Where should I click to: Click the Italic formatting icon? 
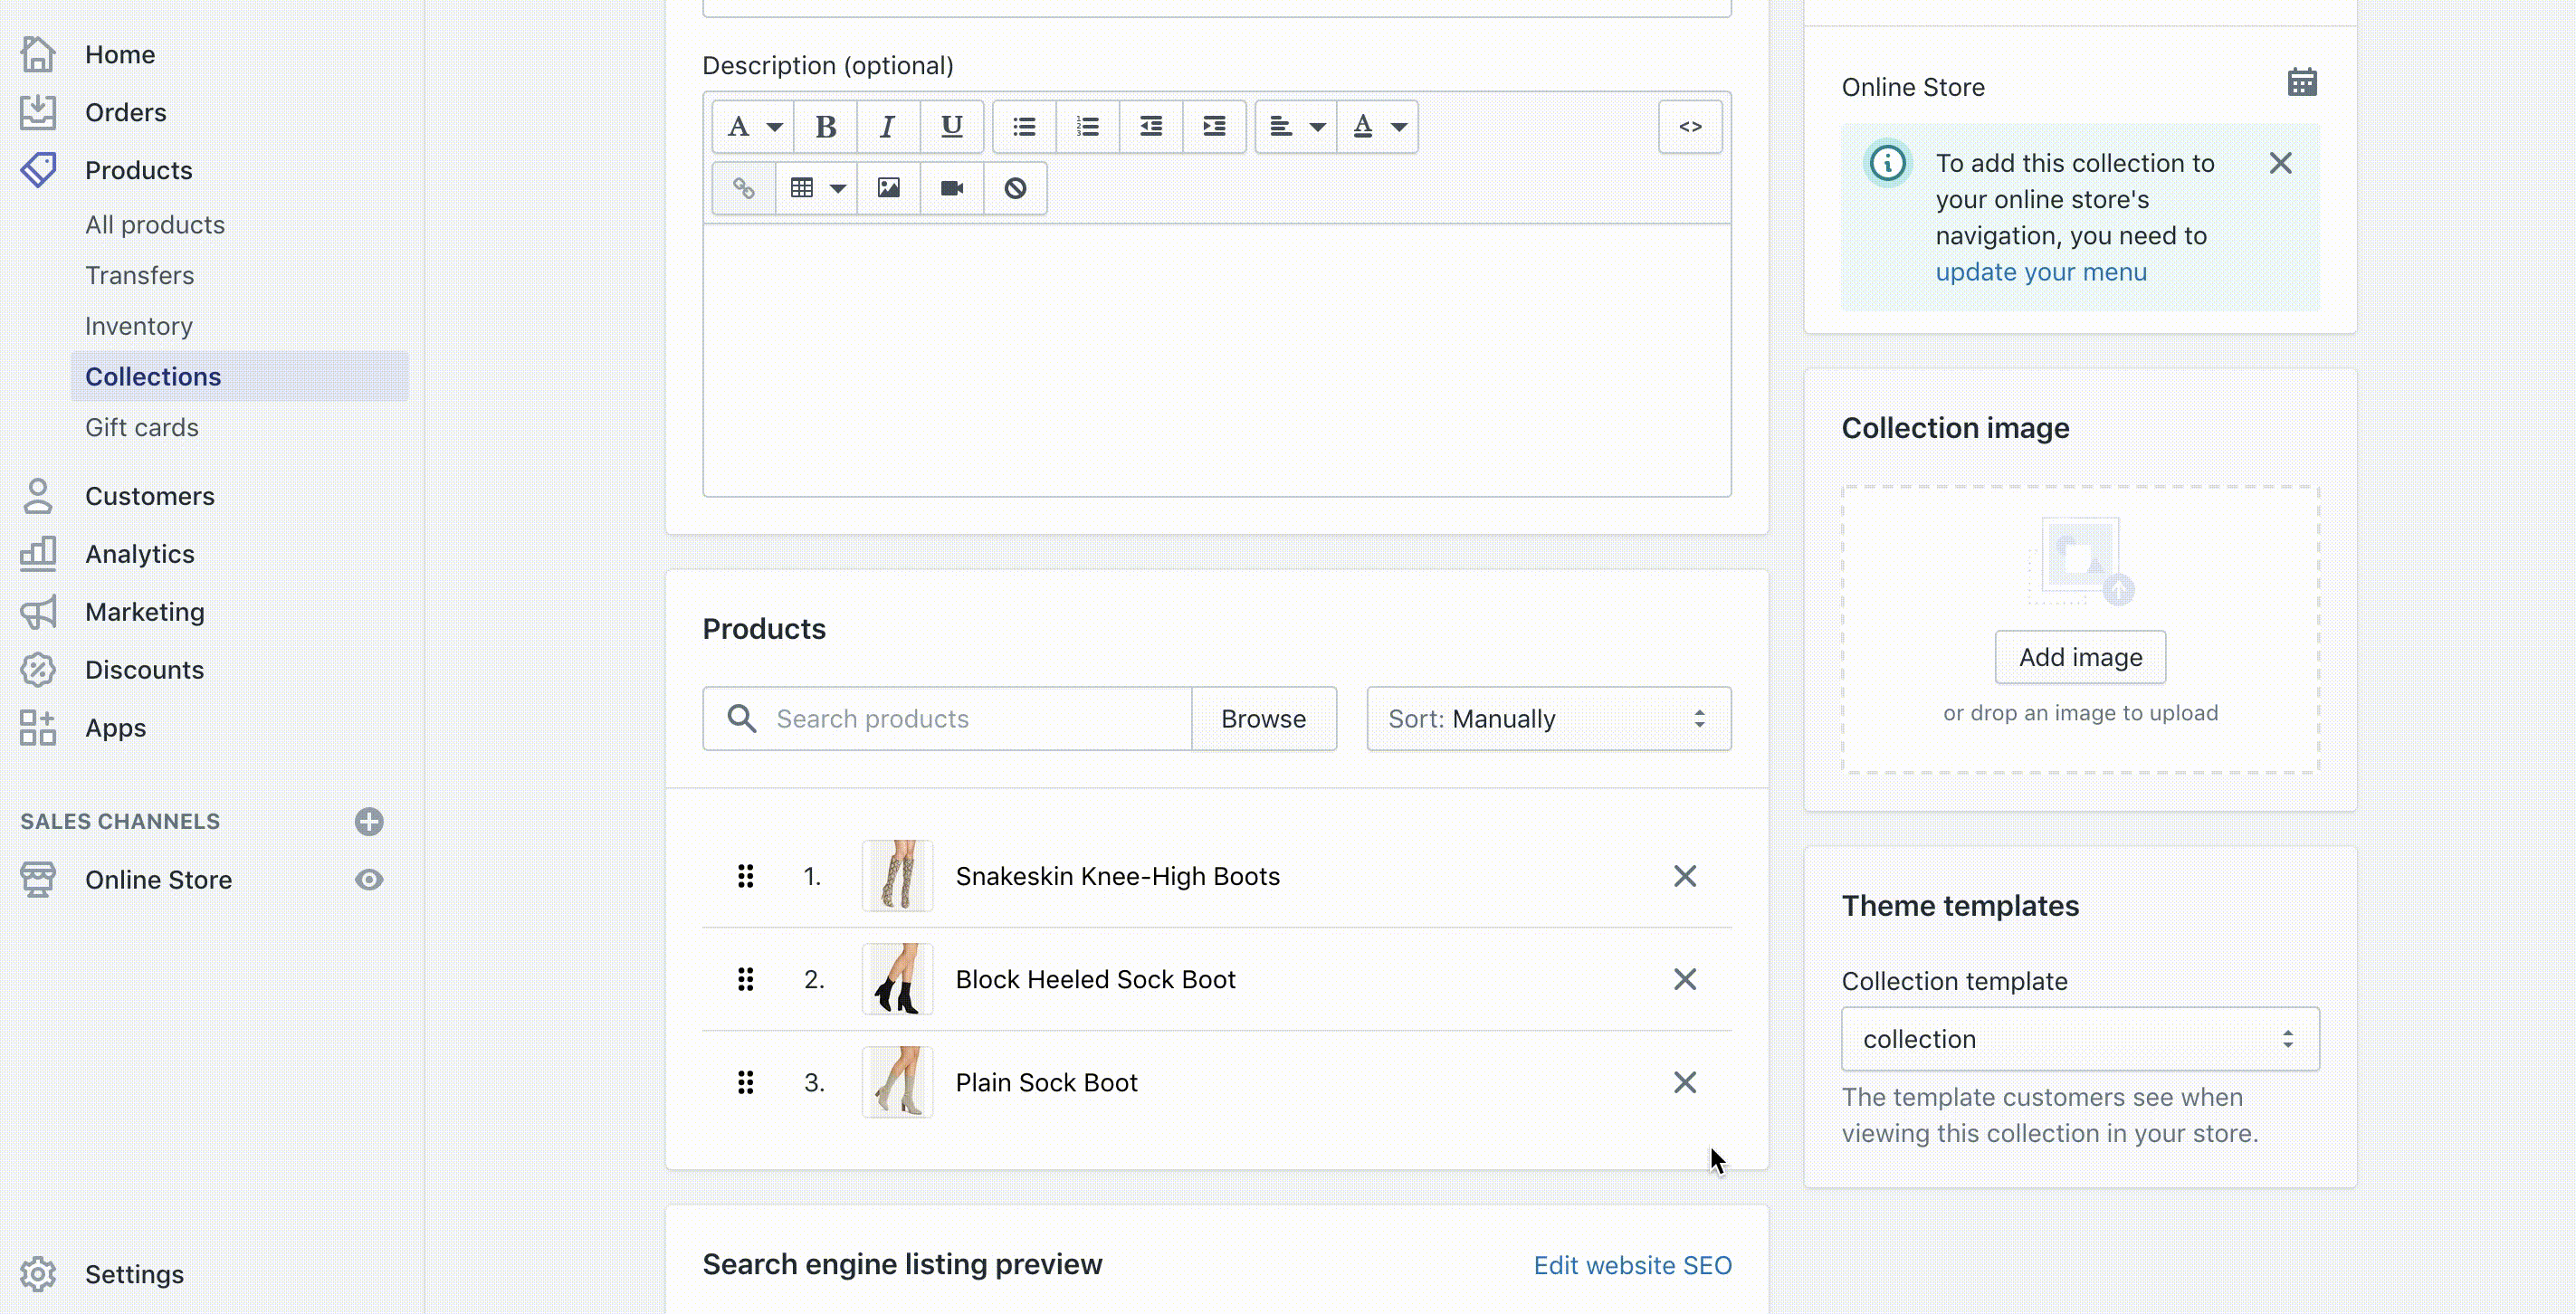click(x=888, y=127)
